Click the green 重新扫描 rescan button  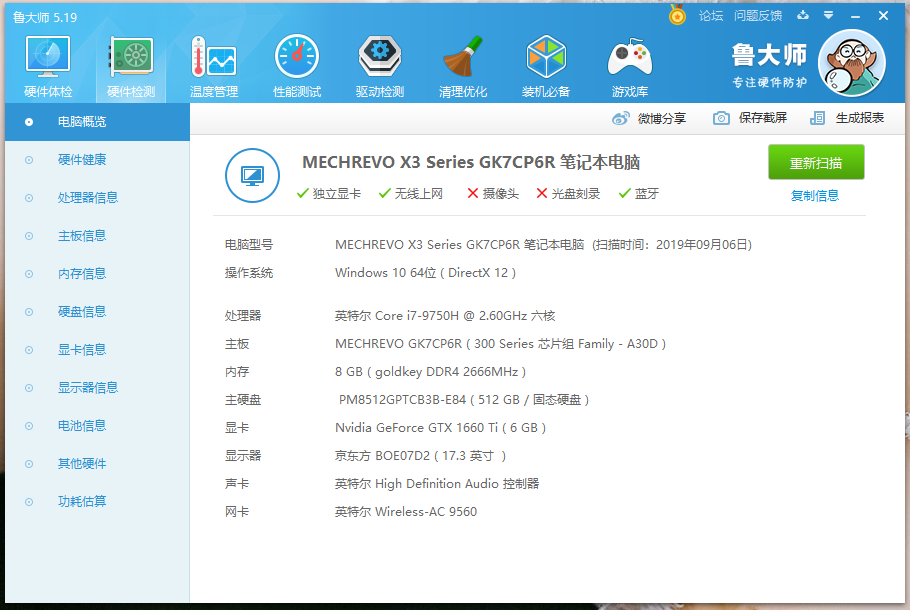coord(816,163)
